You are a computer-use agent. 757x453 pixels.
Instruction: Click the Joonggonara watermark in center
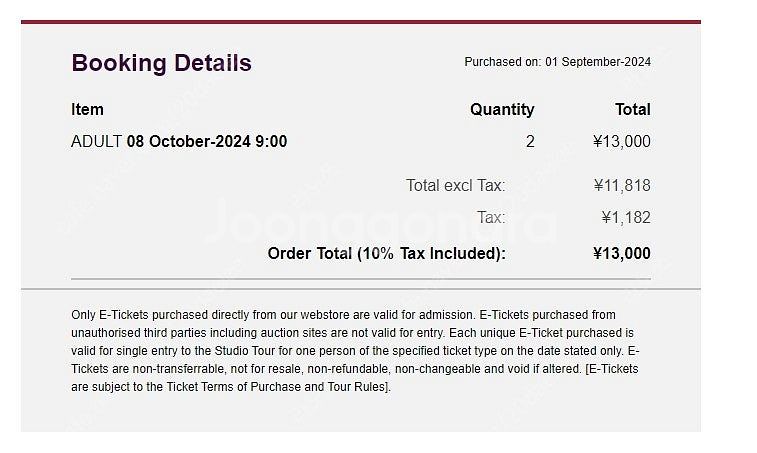point(381,221)
